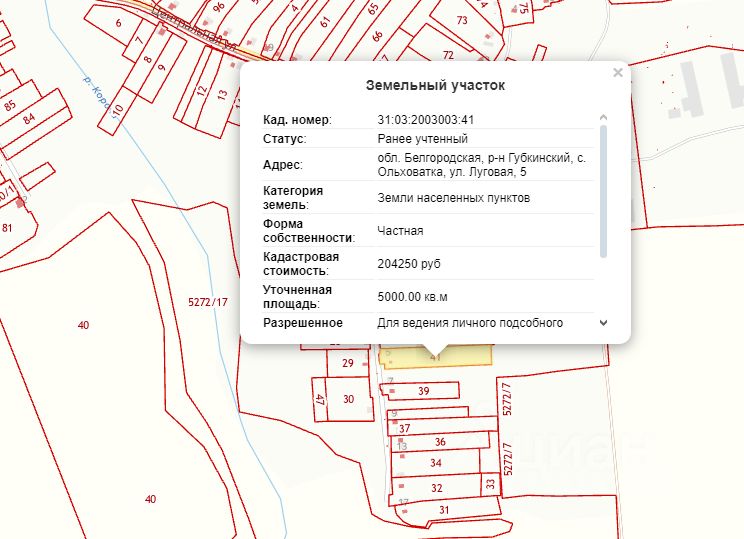Image resolution: width=744 pixels, height=539 pixels.
Task: Select parcel 39 on the map
Action: coord(423,390)
